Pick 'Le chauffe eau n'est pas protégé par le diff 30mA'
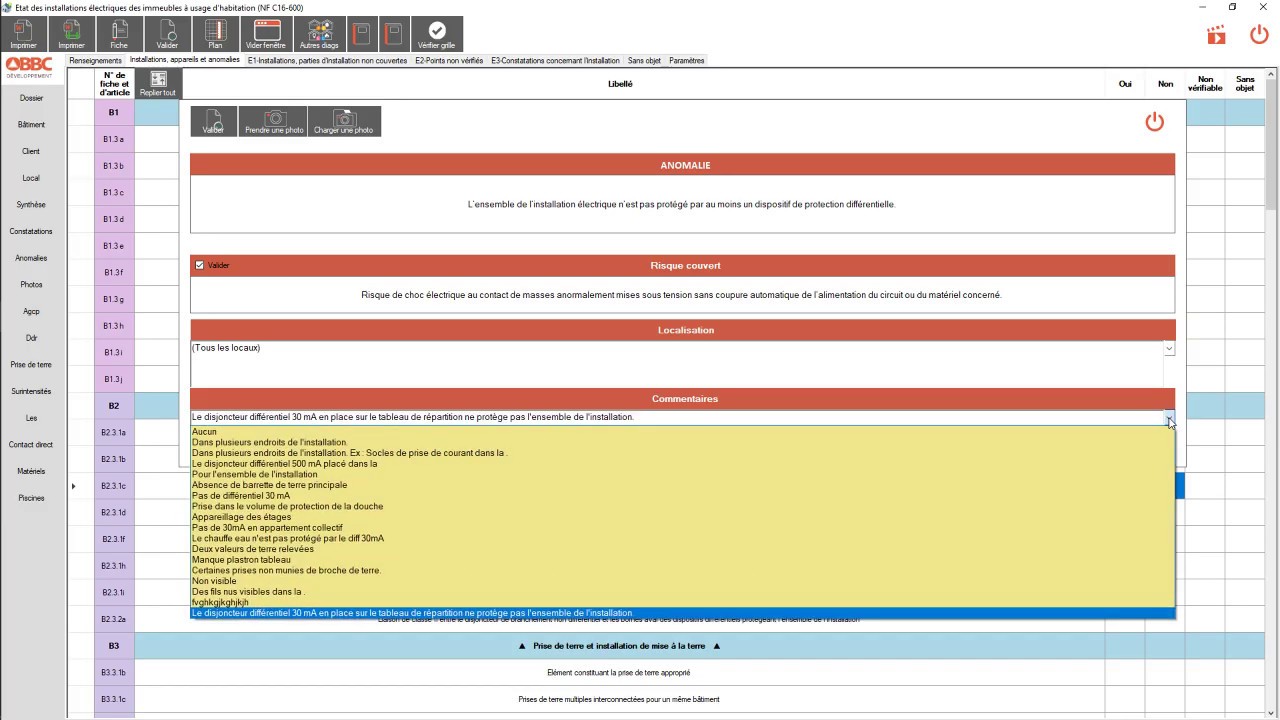 (x=683, y=538)
